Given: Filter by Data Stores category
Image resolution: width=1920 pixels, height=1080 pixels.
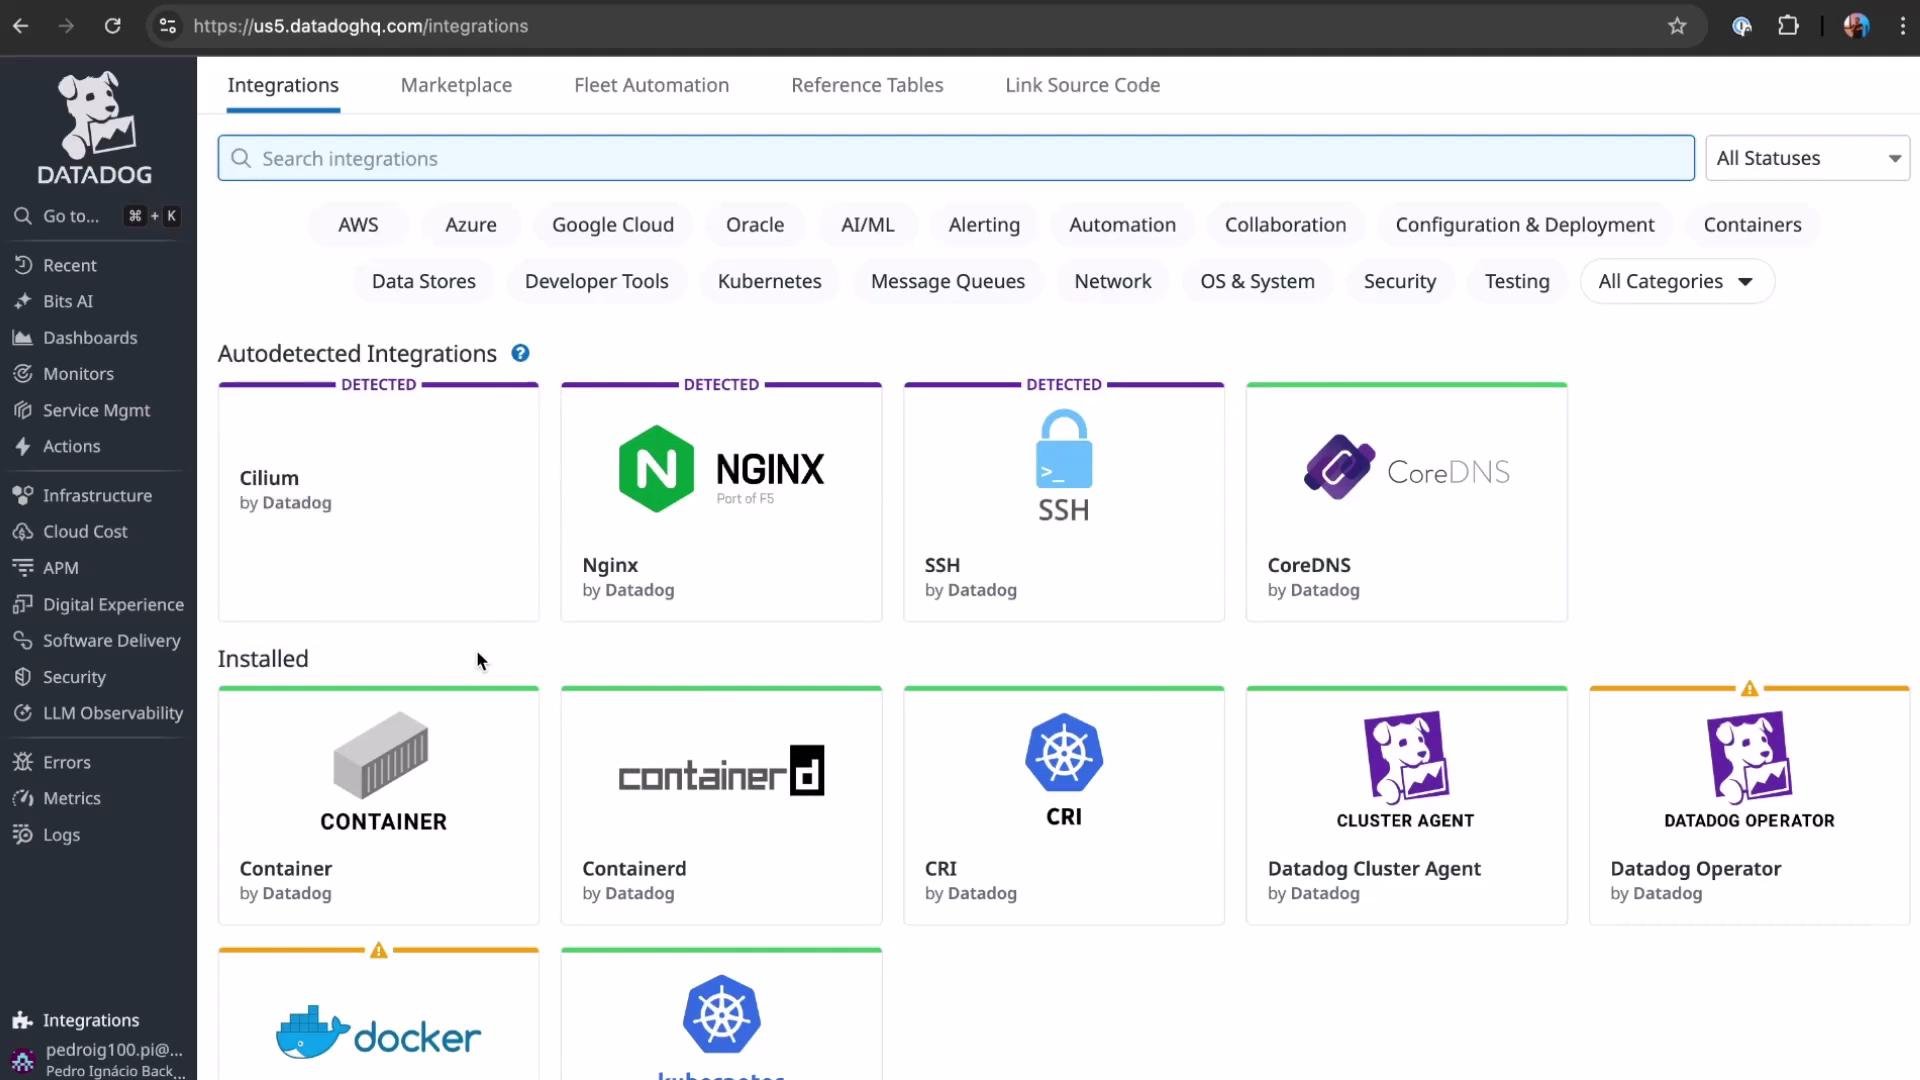Looking at the screenshot, I should pyautogui.click(x=423, y=281).
